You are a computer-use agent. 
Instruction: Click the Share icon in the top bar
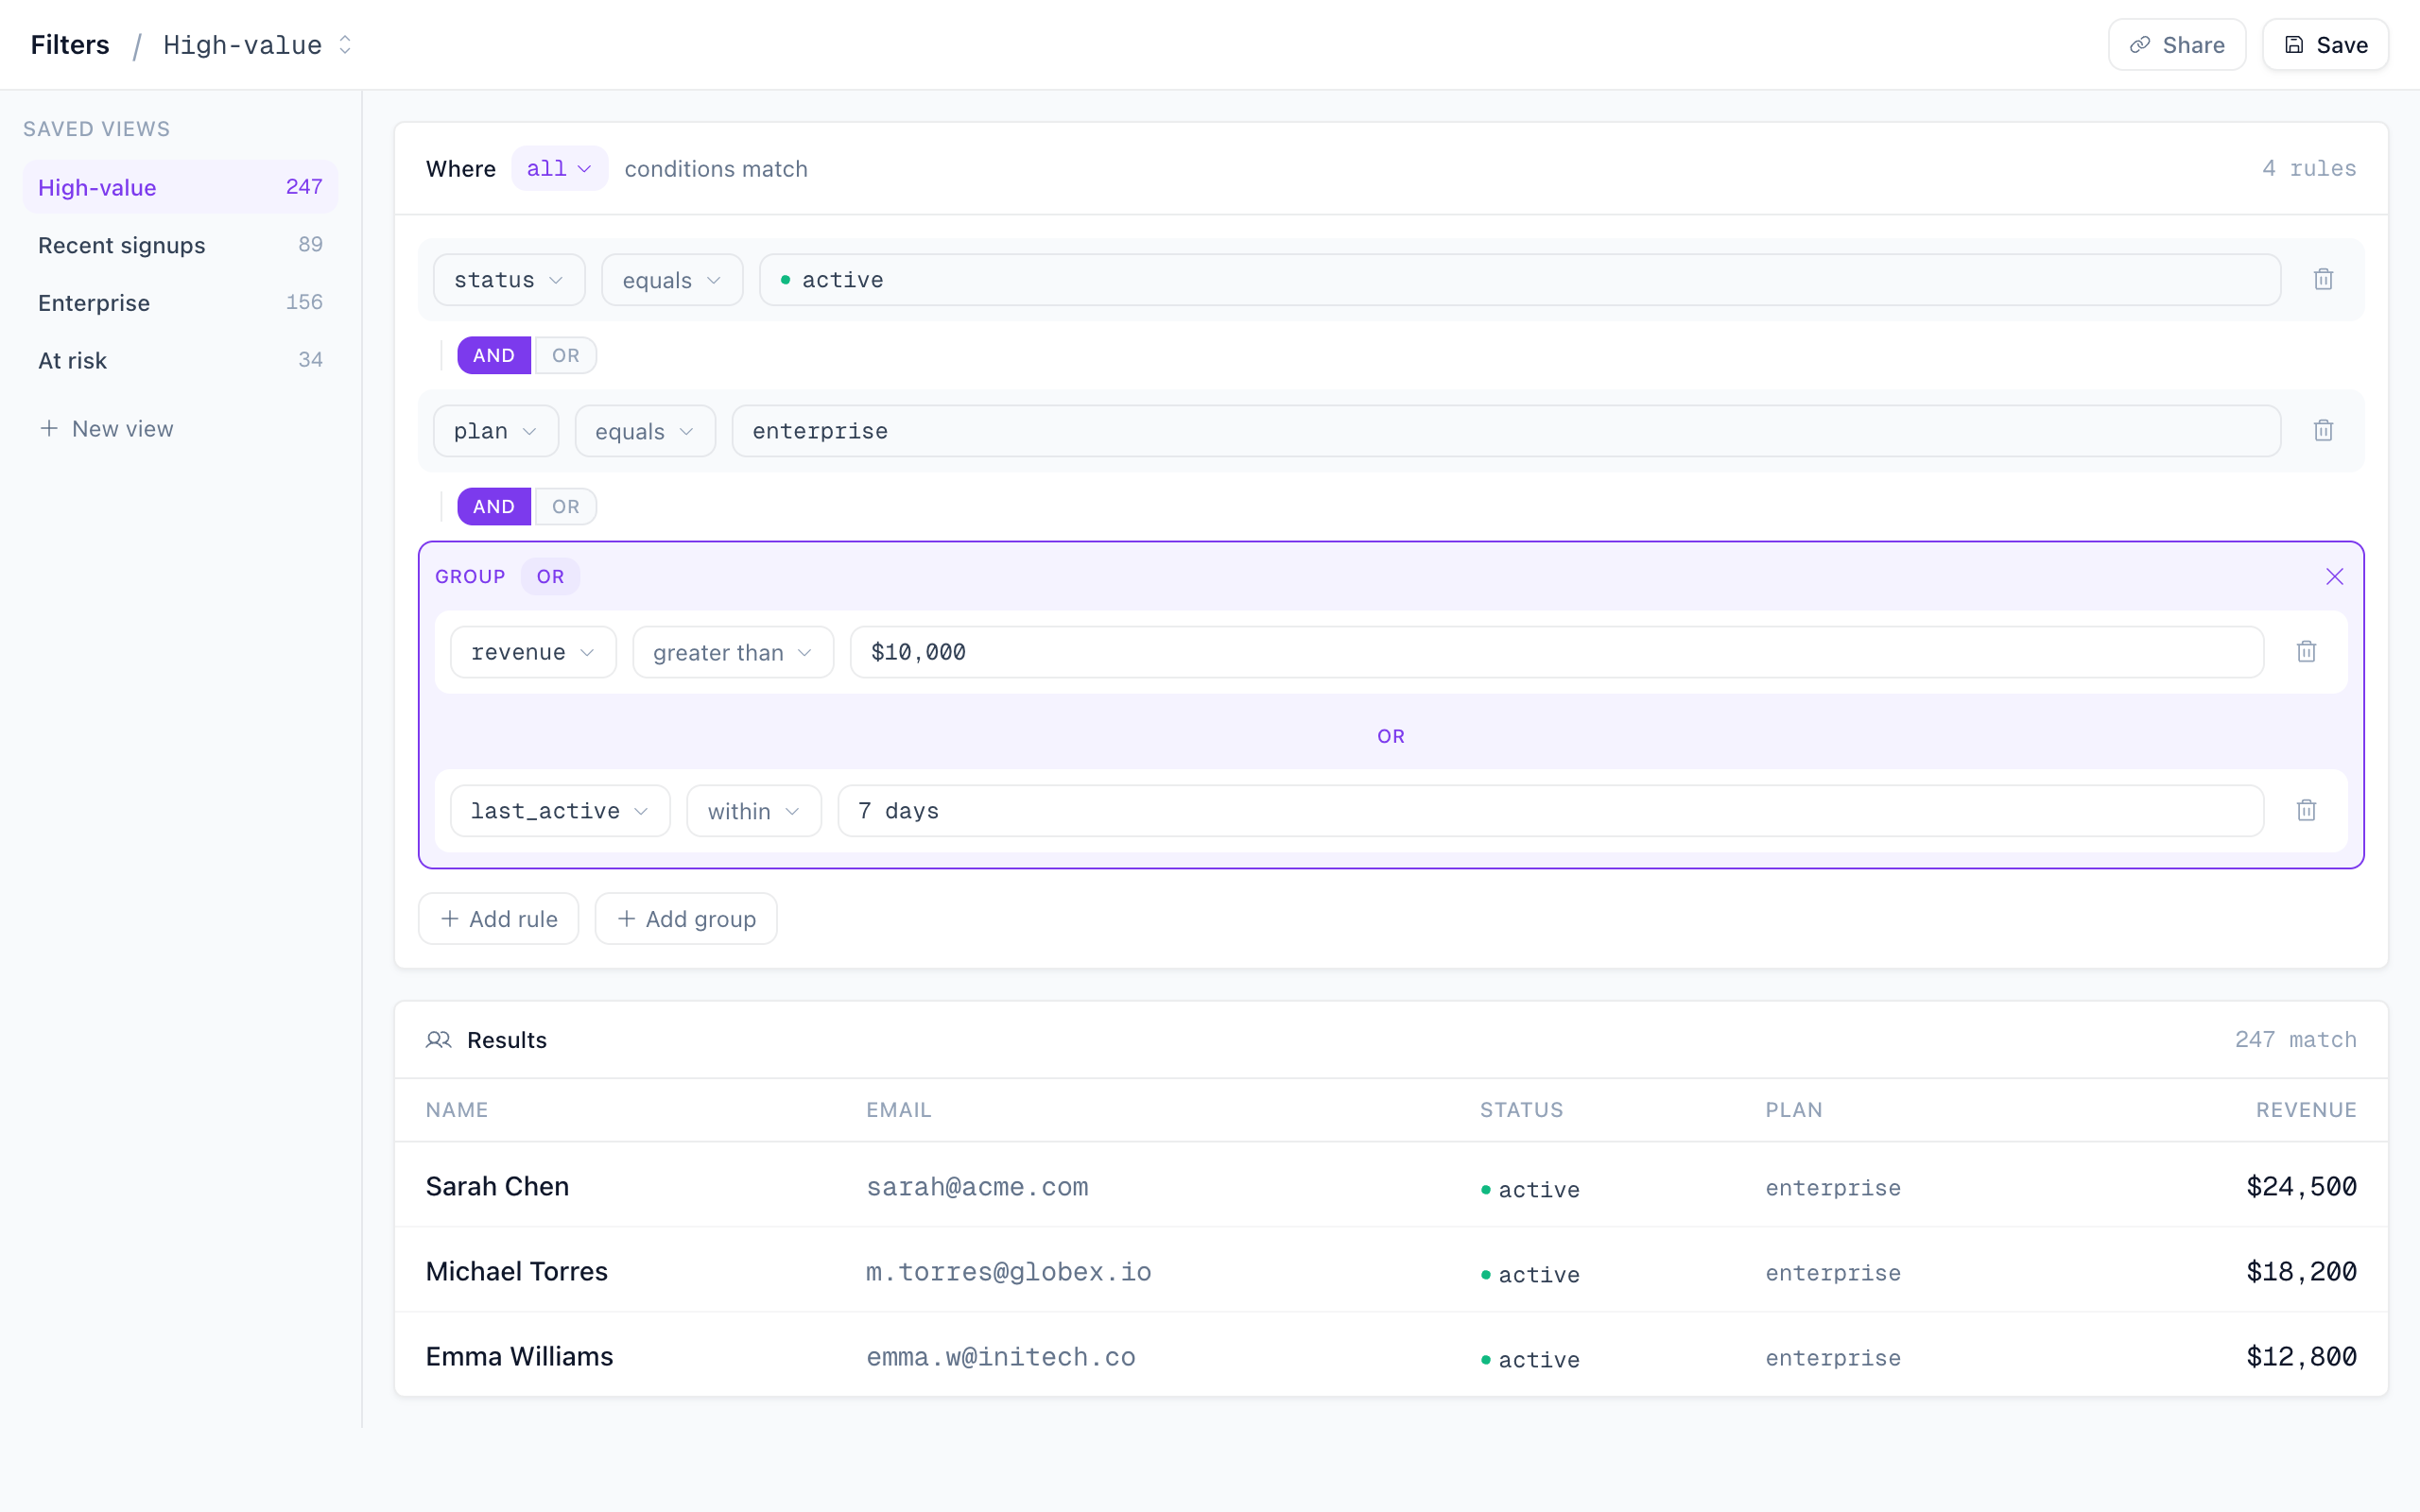pyautogui.click(x=2139, y=44)
